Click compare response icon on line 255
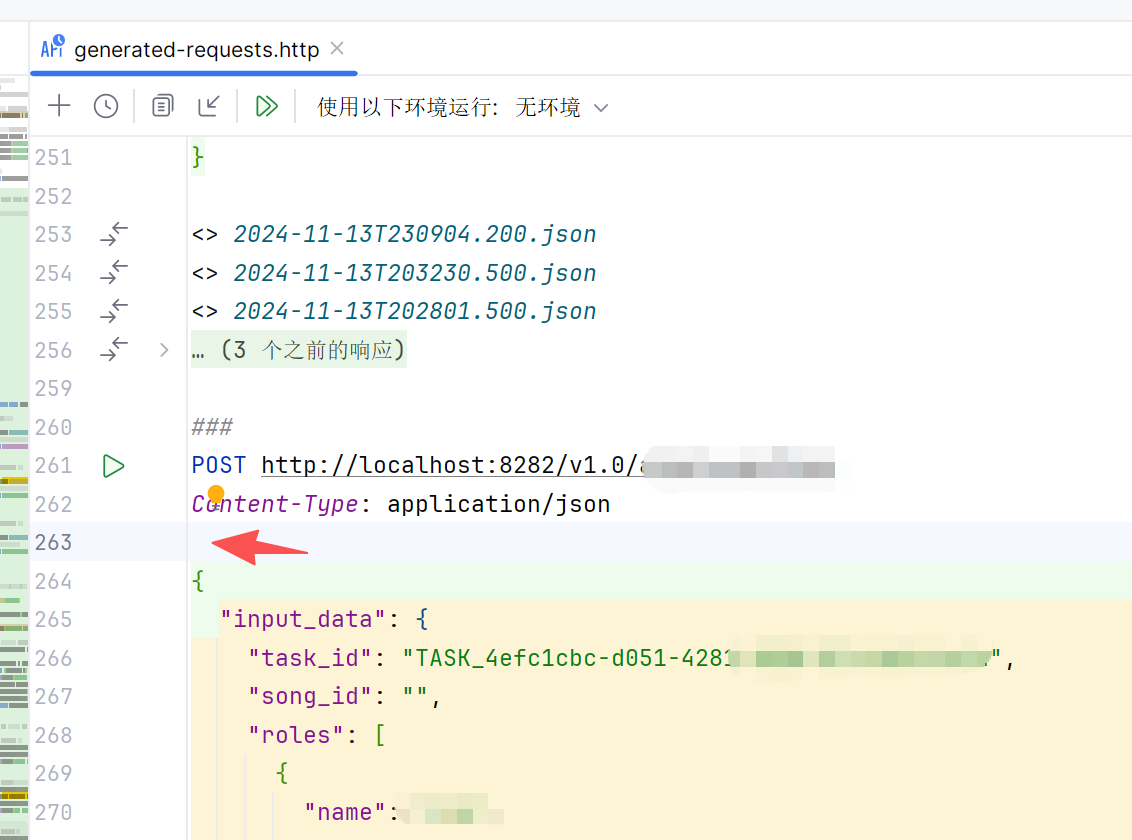Image resolution: width=1132 pixels, height=840 pixels. coord(114,311)
